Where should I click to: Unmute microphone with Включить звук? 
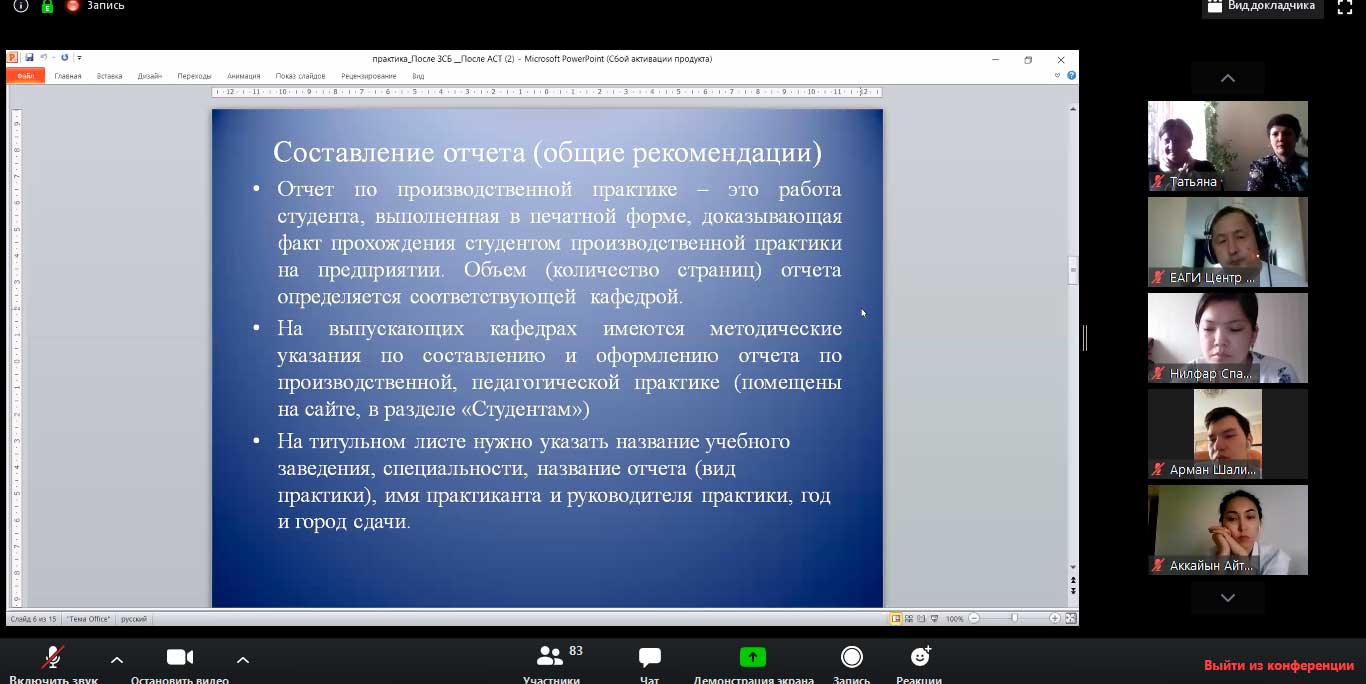53,659
